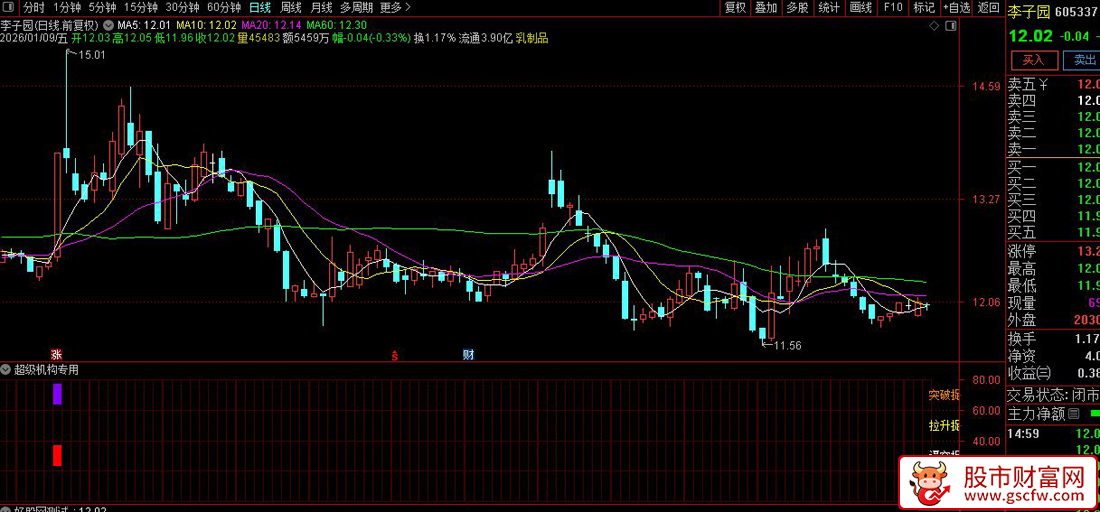Click stock code 605337
Image resolution: width=1100 pixels, height=512 pixels.
tap(1078, 11)
